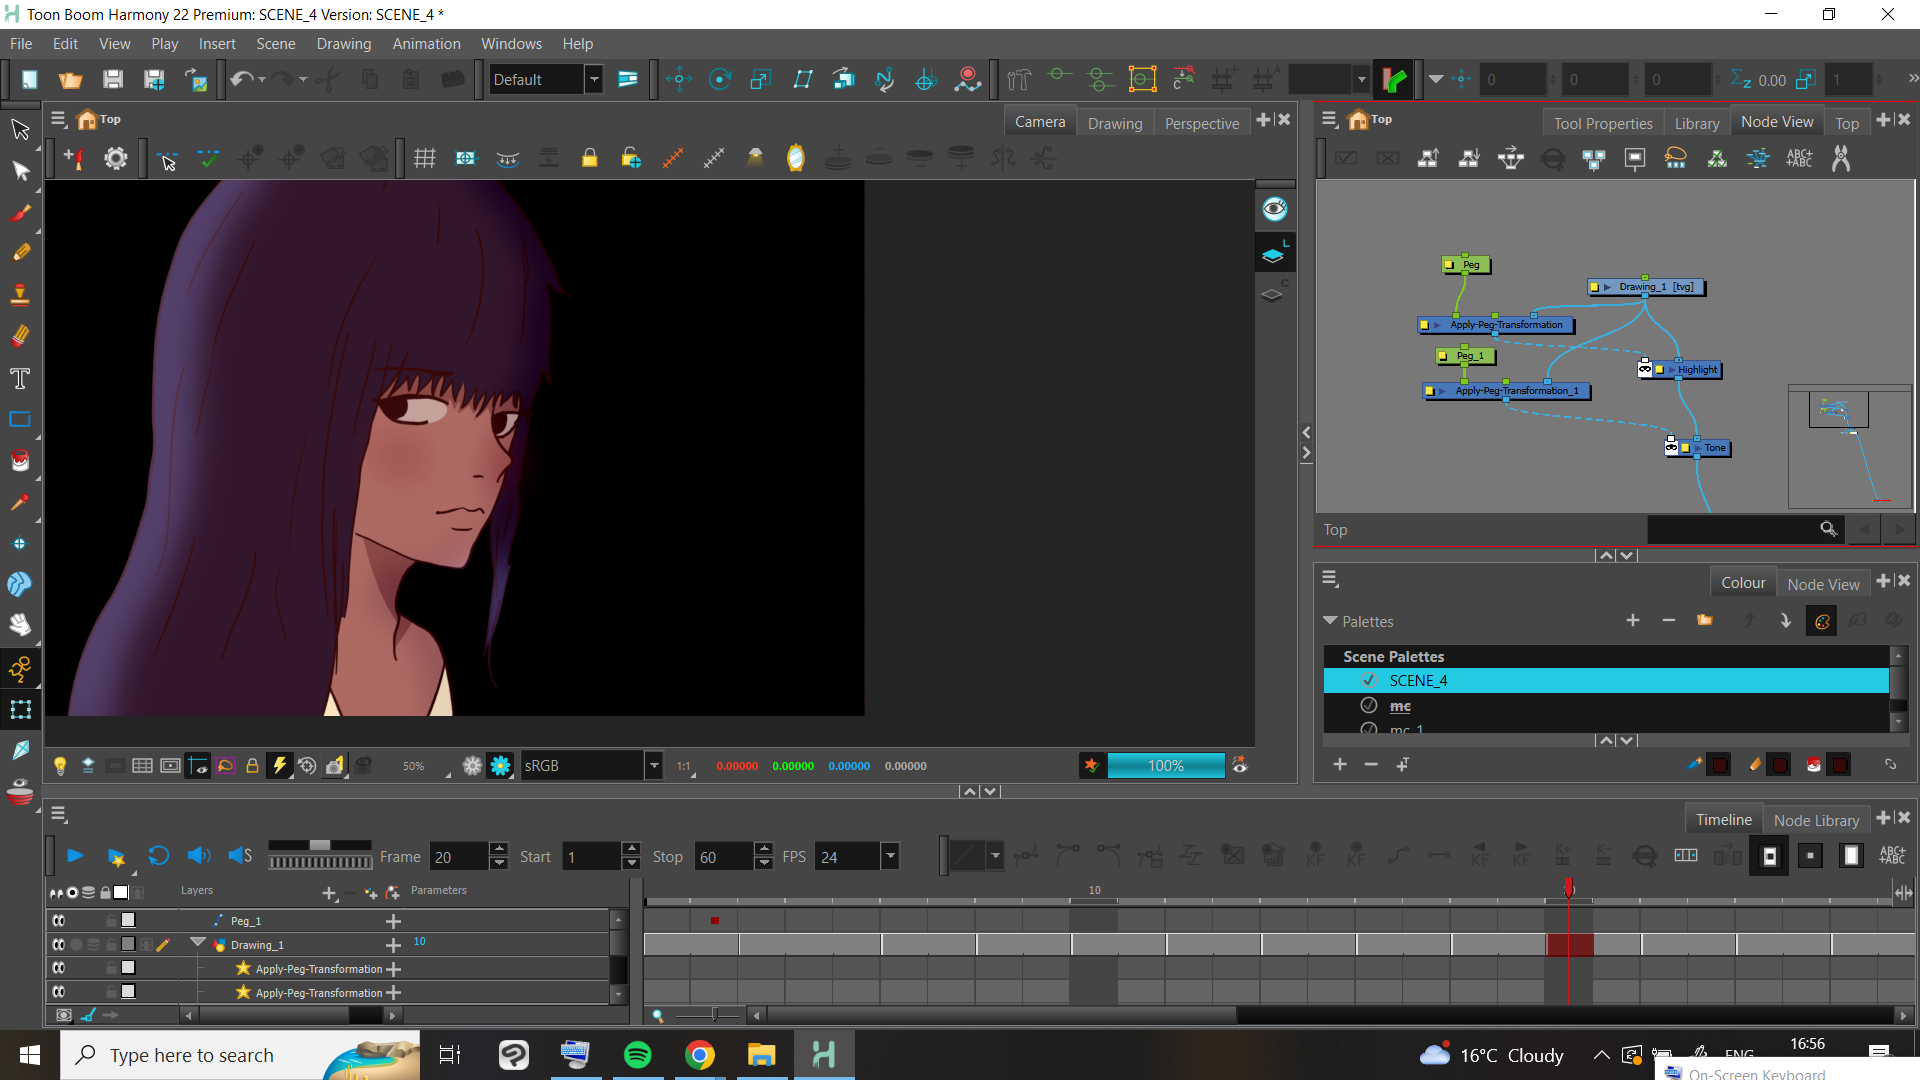Select the Hand grabber tool
Image resolution: width=1920 pixels, height=1080 pixels.
(x=20, y=626)
